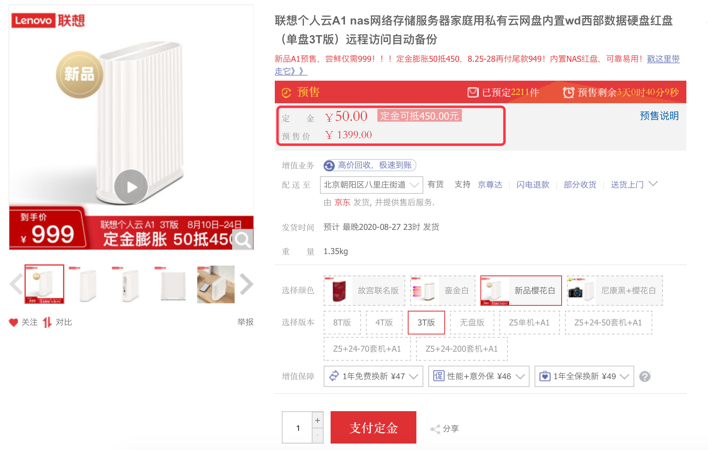This screenshot has width=708, height=450.
Task: Increase quantity with the plus stepper
Action: [x=318, y=421]
